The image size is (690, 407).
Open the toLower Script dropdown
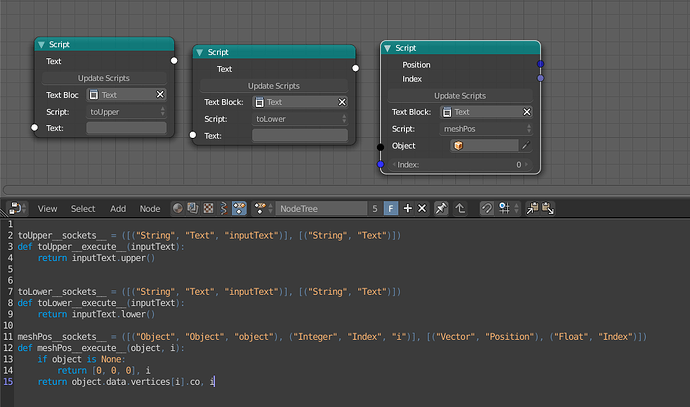(x=300, y=119)
